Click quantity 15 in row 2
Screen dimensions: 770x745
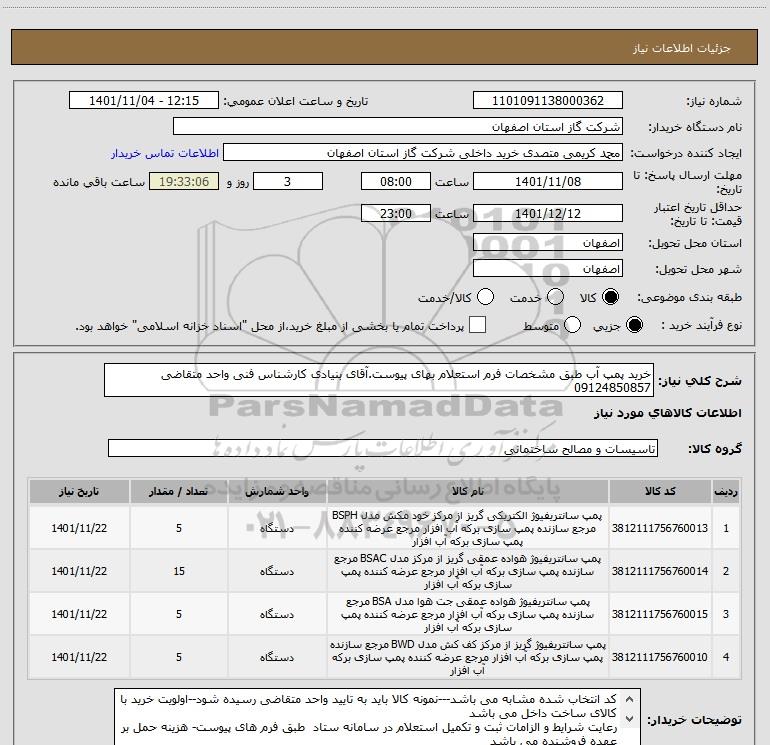coord(179,571)
